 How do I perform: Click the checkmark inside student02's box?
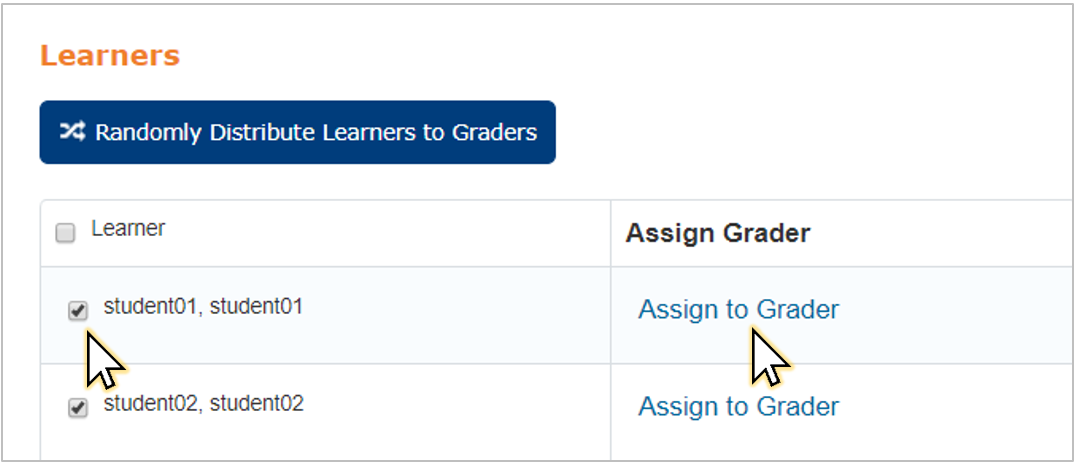coord(78,408)
